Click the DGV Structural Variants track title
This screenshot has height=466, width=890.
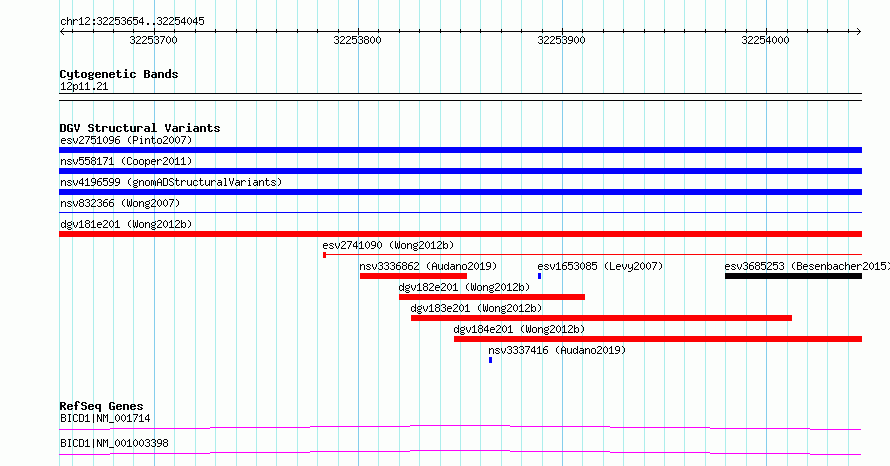point(140,128)
